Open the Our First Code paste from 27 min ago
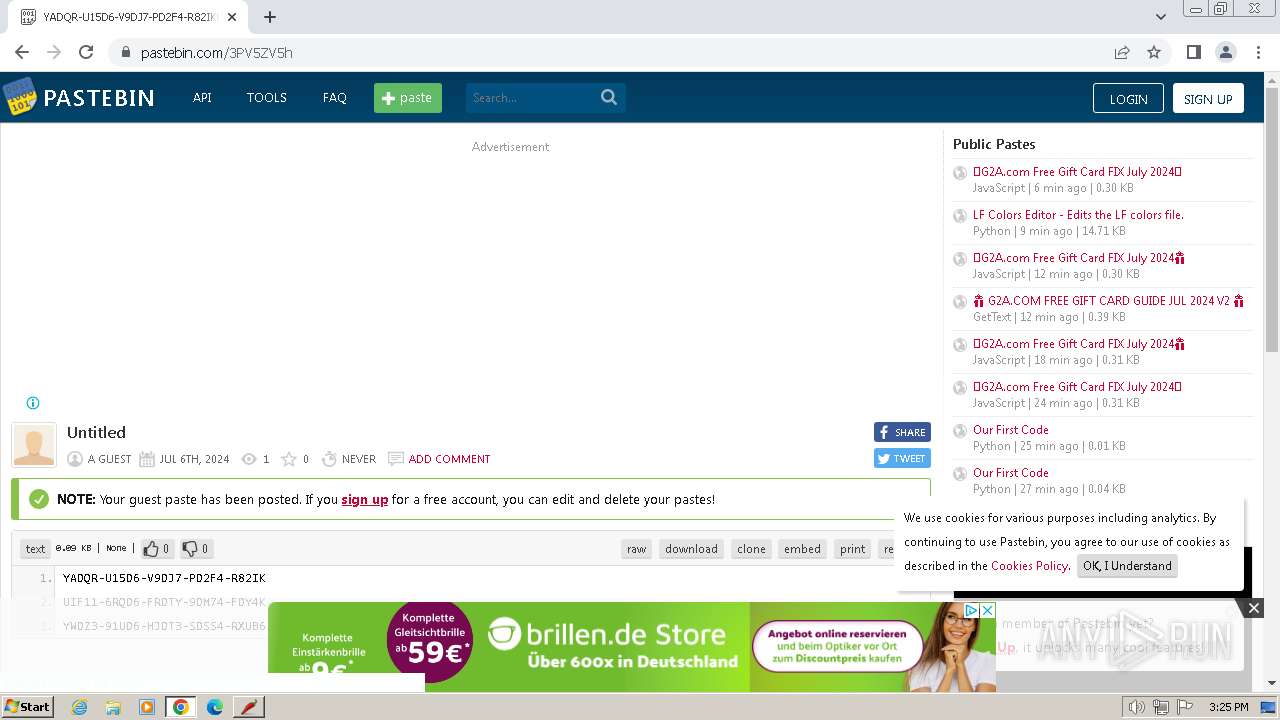Viewport: 1280px width, 720px height. 1011,473
